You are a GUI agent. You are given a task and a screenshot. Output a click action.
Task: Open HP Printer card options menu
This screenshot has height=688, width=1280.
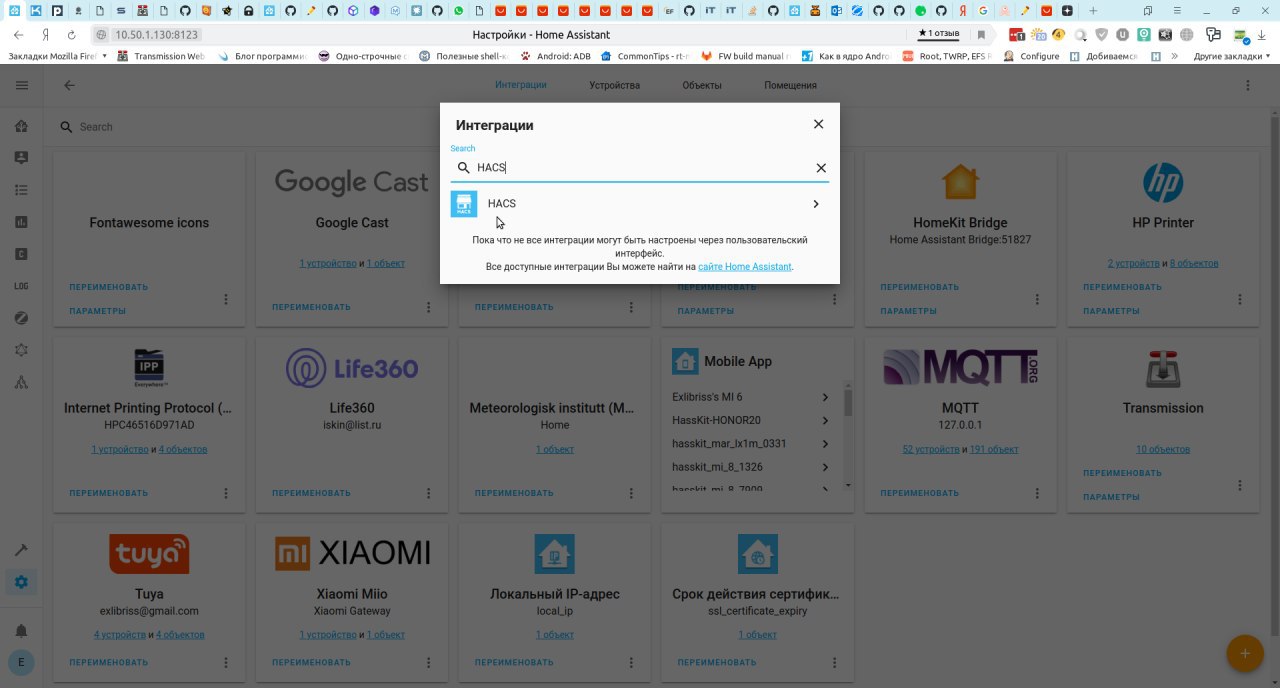click(x=1240, y=299)
